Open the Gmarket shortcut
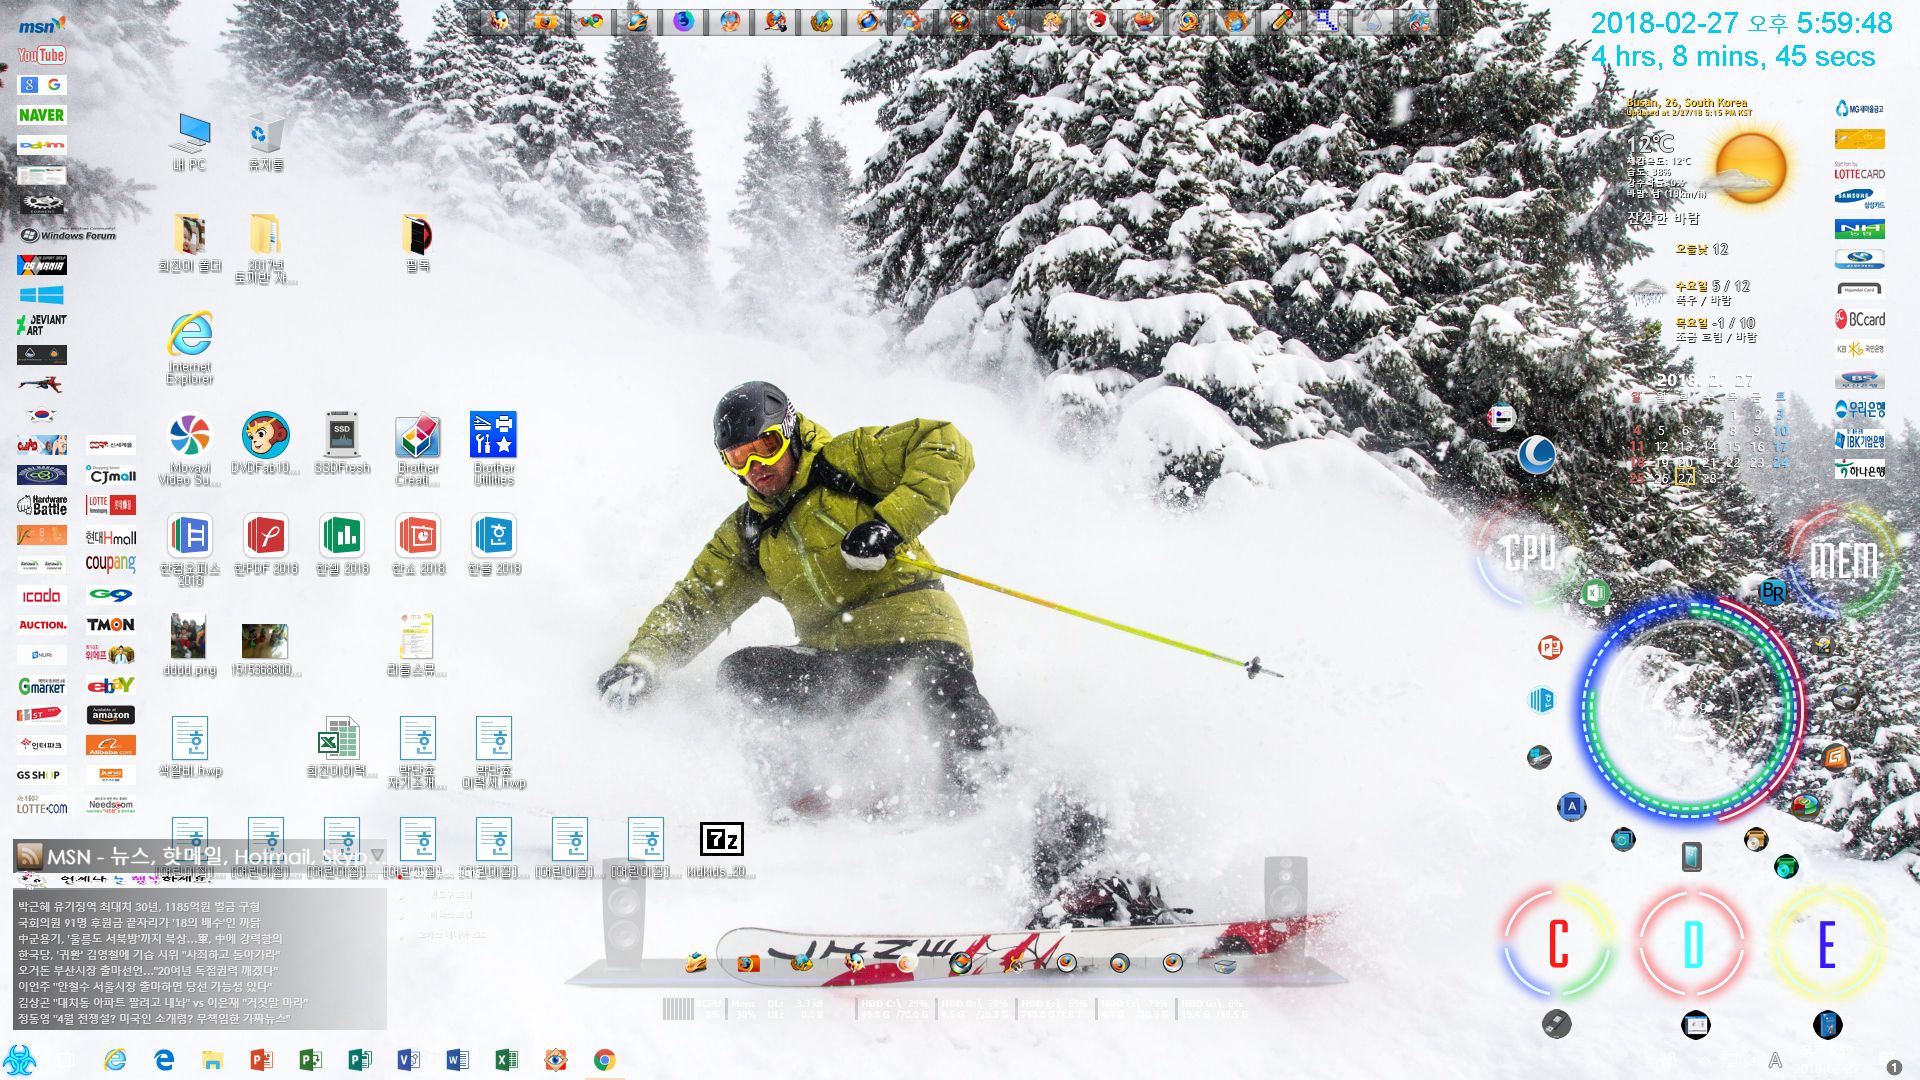Screen dimensions: 1920x1080 point(41,686)
